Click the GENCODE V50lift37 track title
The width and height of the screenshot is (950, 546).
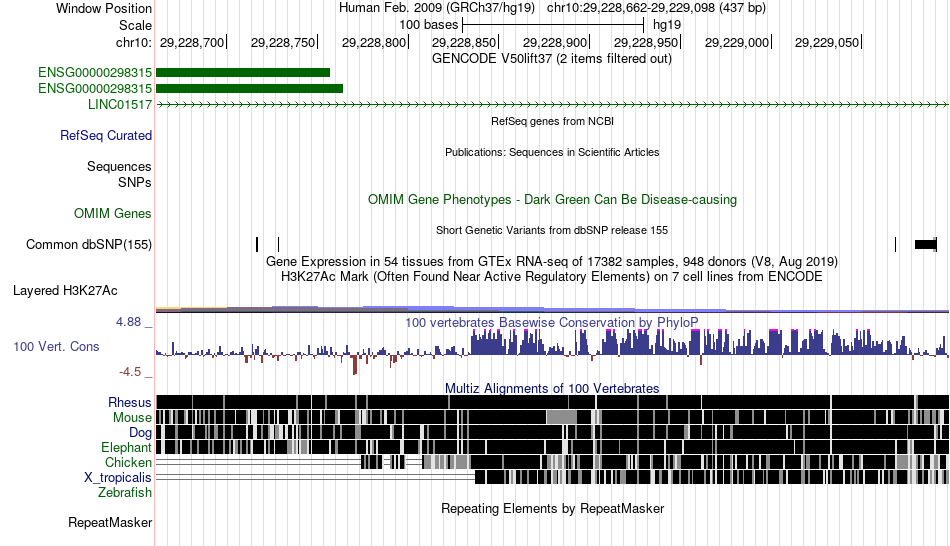tap(552, 59)
